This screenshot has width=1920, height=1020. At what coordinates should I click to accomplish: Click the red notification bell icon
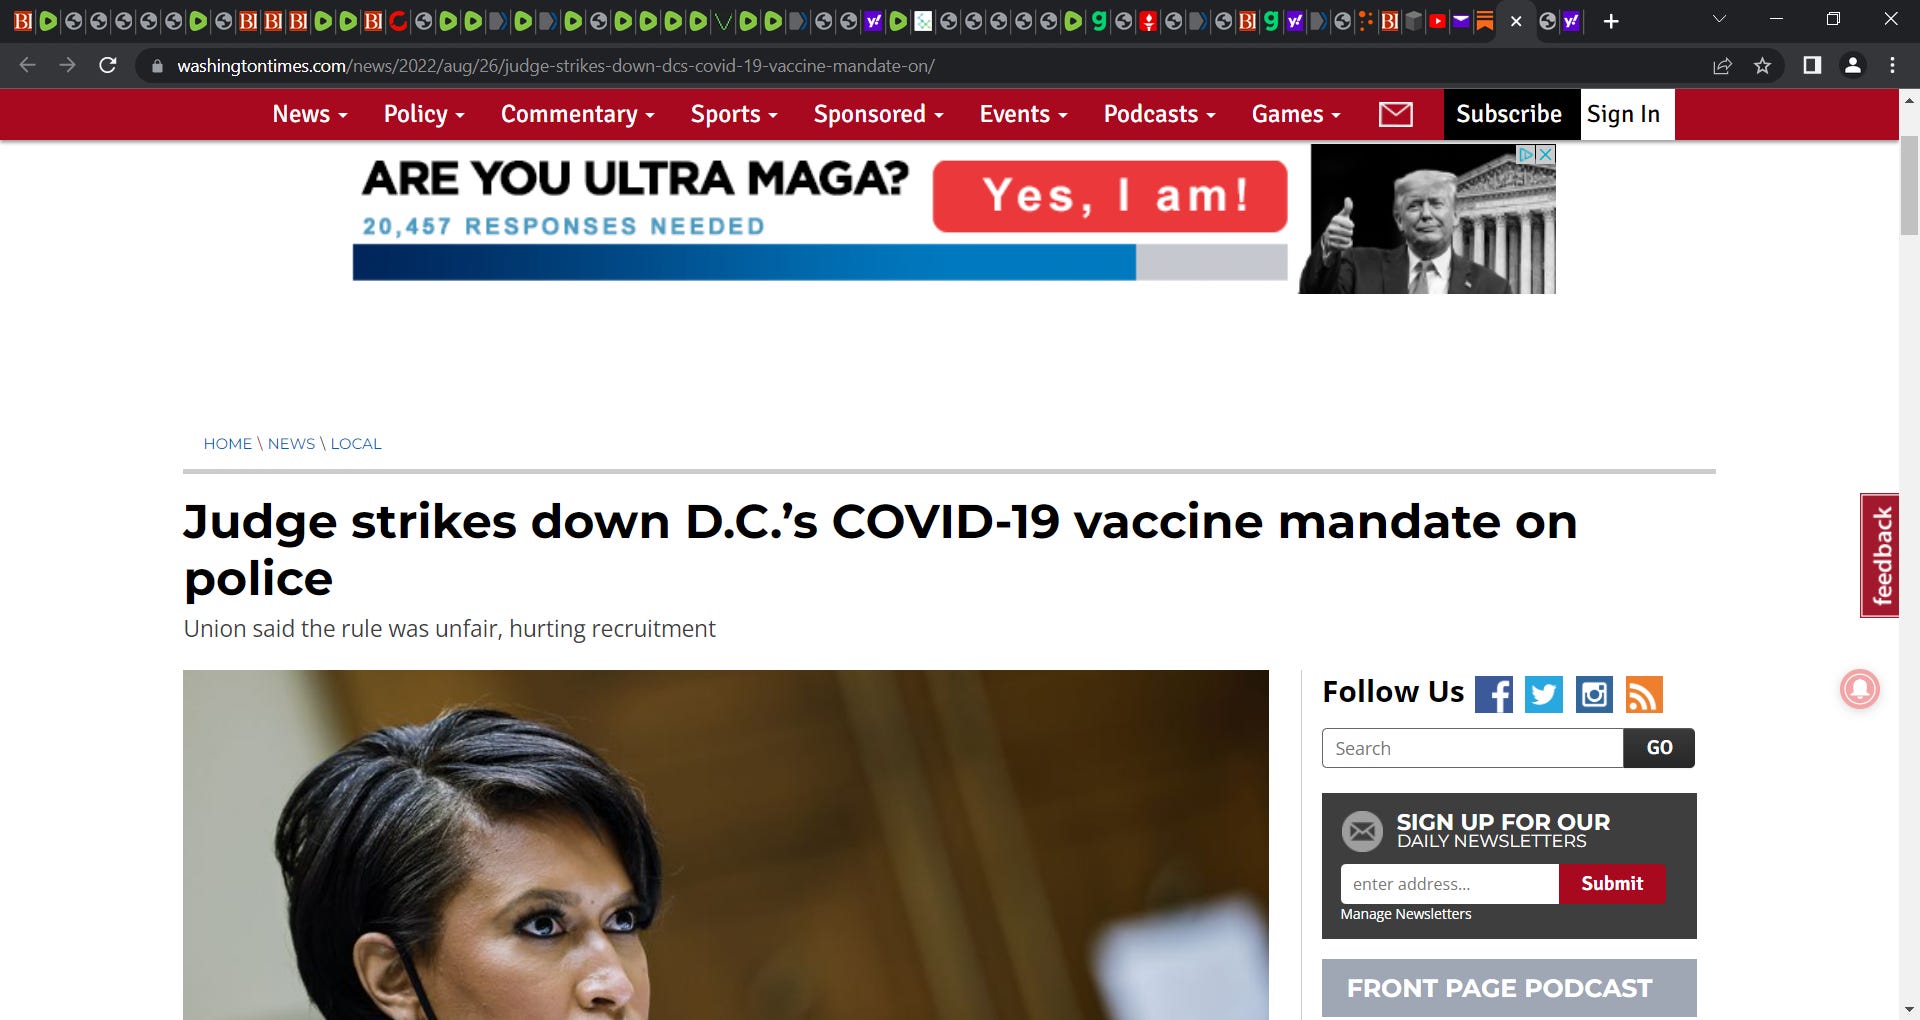1859,689
